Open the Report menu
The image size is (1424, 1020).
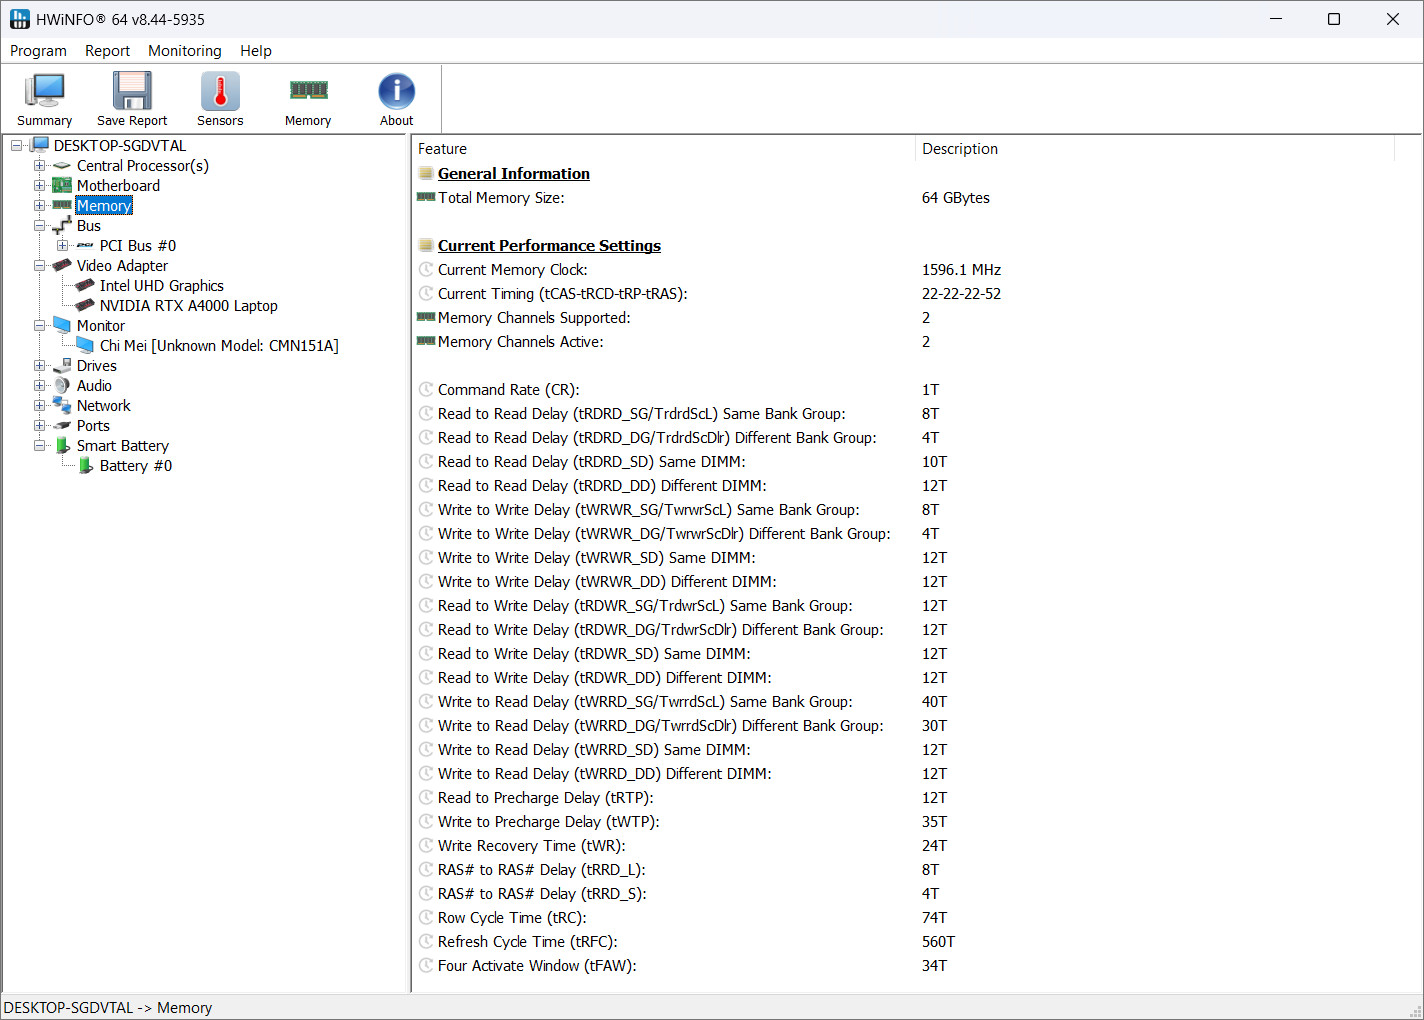coord(107,51)
